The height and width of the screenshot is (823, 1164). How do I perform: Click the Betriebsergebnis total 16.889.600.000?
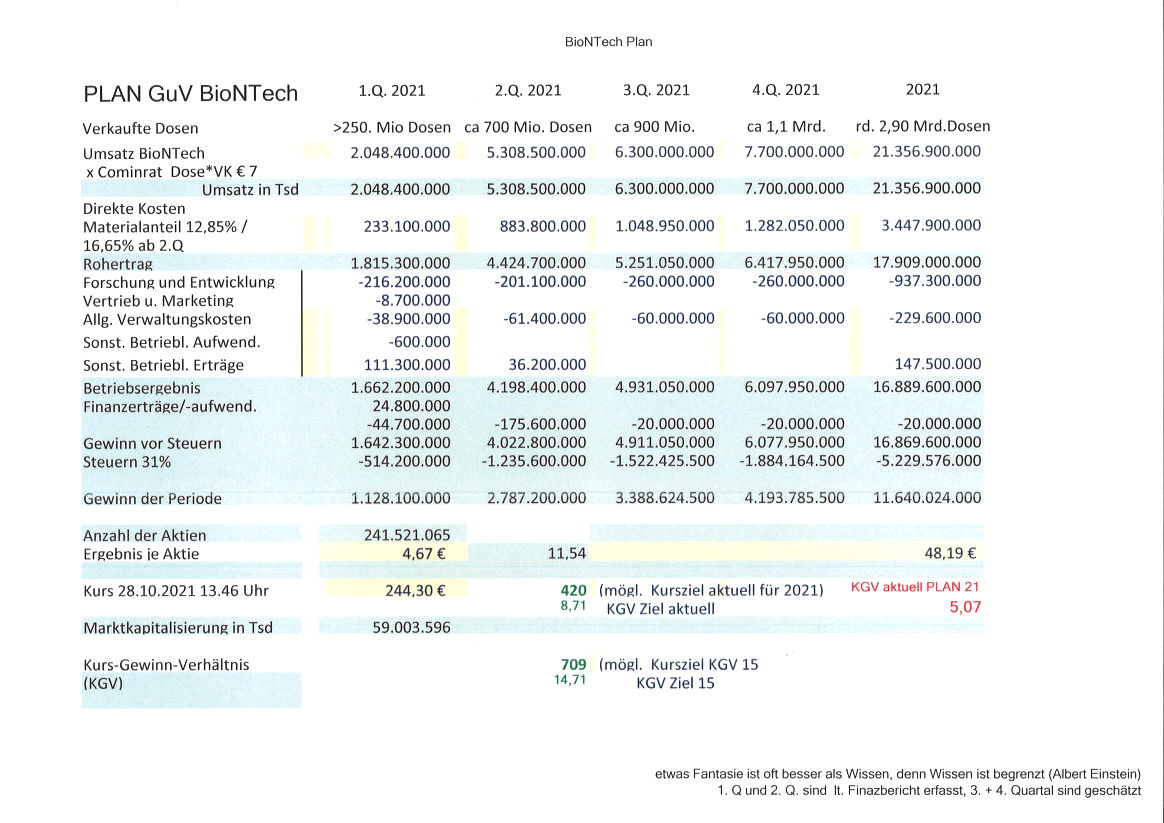(x=926, y=387)
